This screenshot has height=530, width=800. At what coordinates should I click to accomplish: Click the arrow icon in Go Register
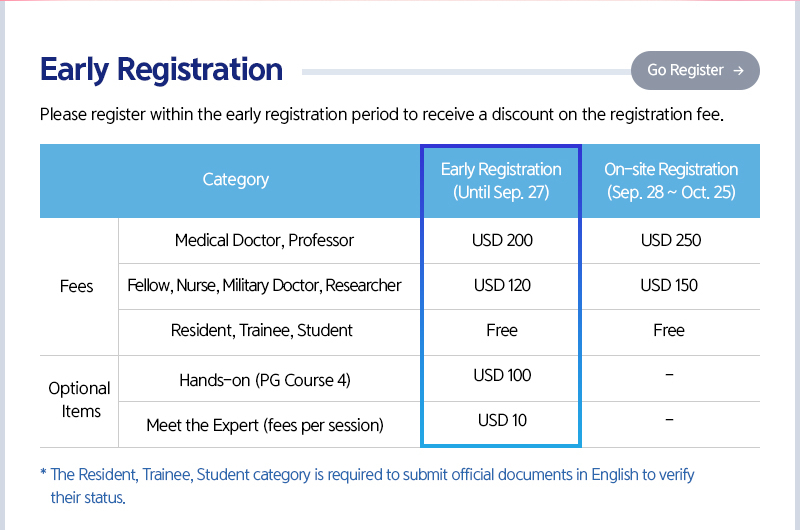738,71
